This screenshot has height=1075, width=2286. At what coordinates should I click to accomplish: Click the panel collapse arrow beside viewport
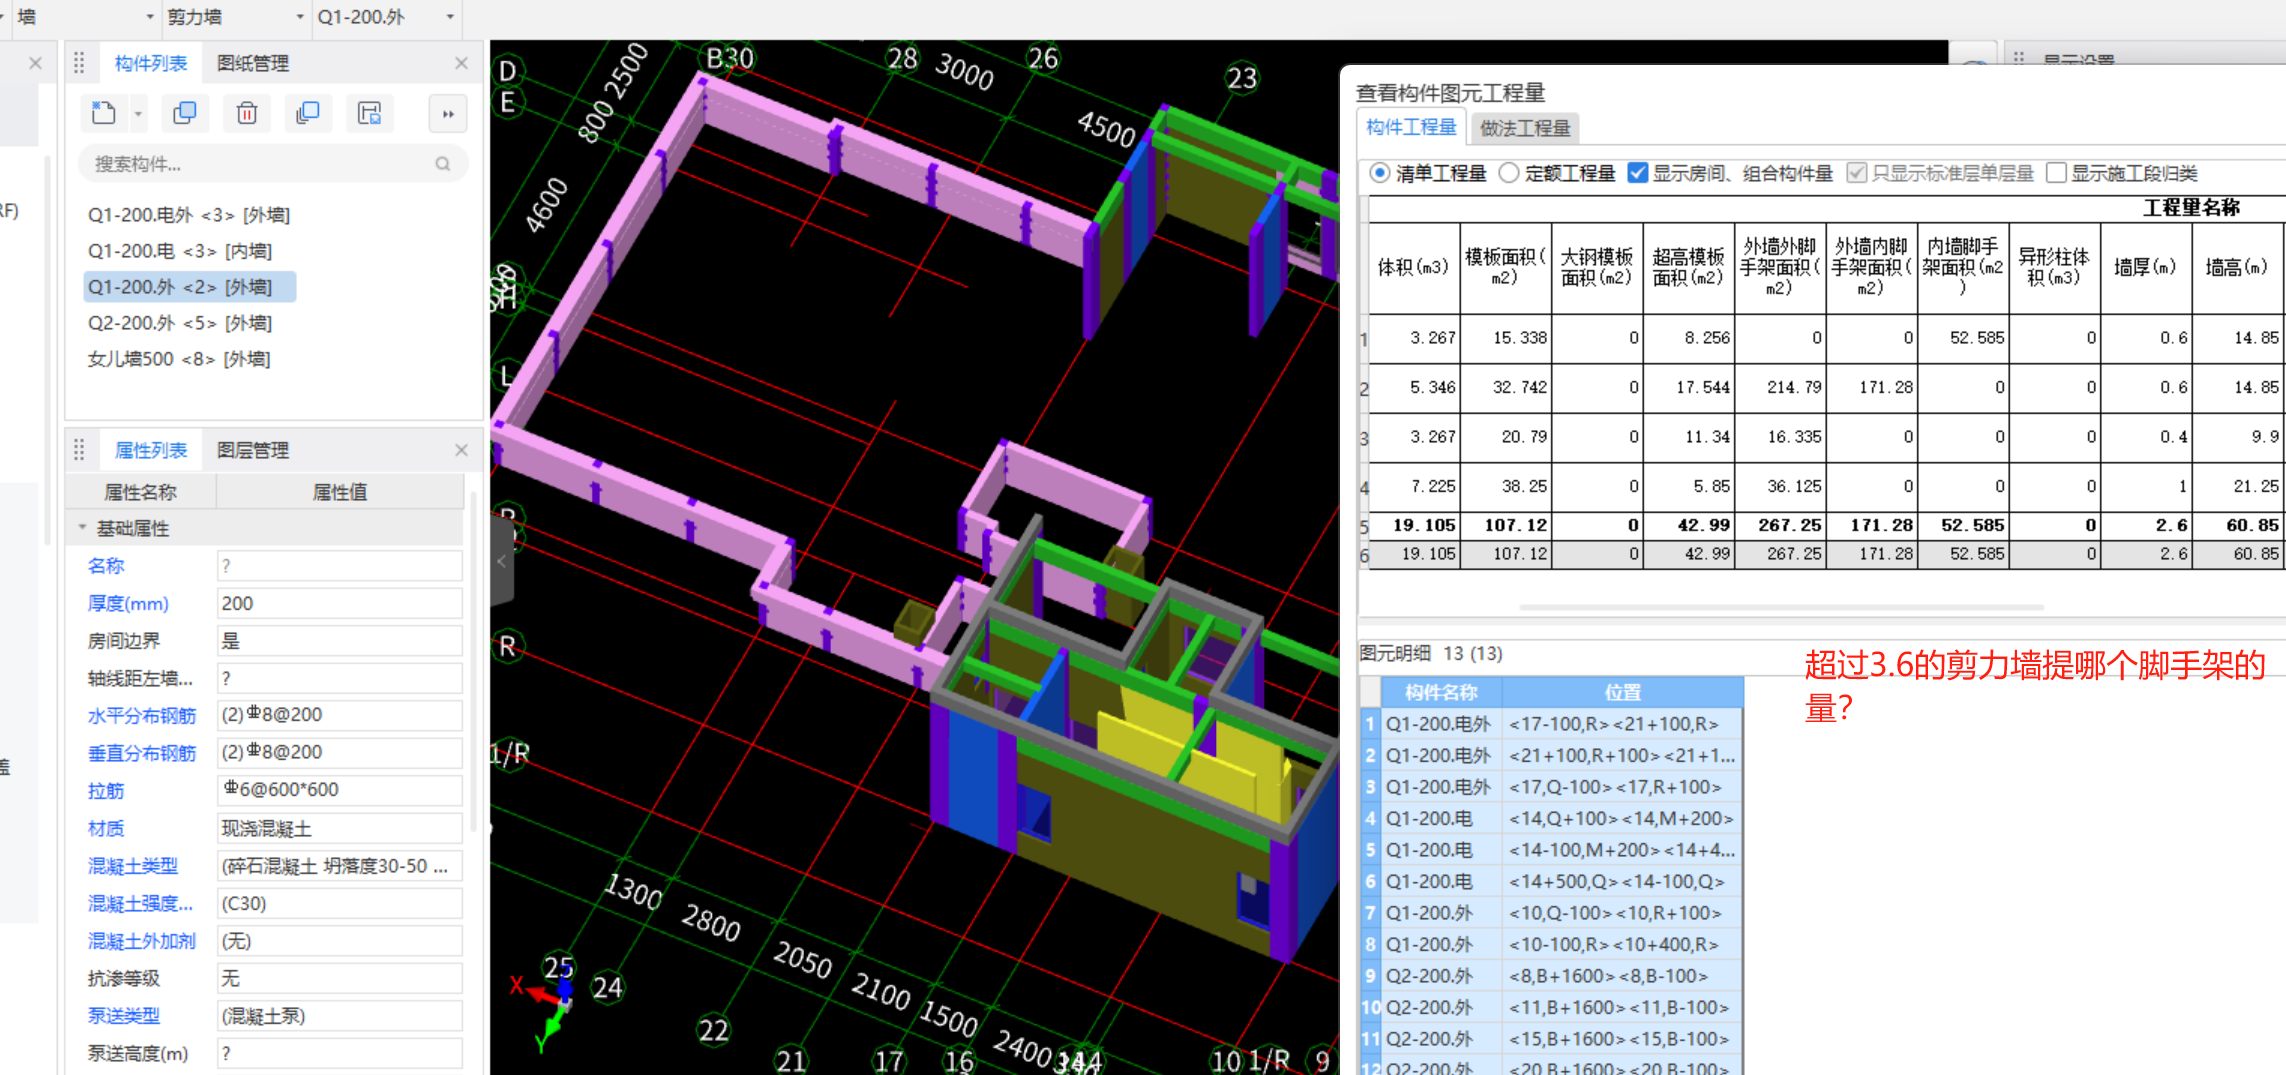tap(502, 561)
